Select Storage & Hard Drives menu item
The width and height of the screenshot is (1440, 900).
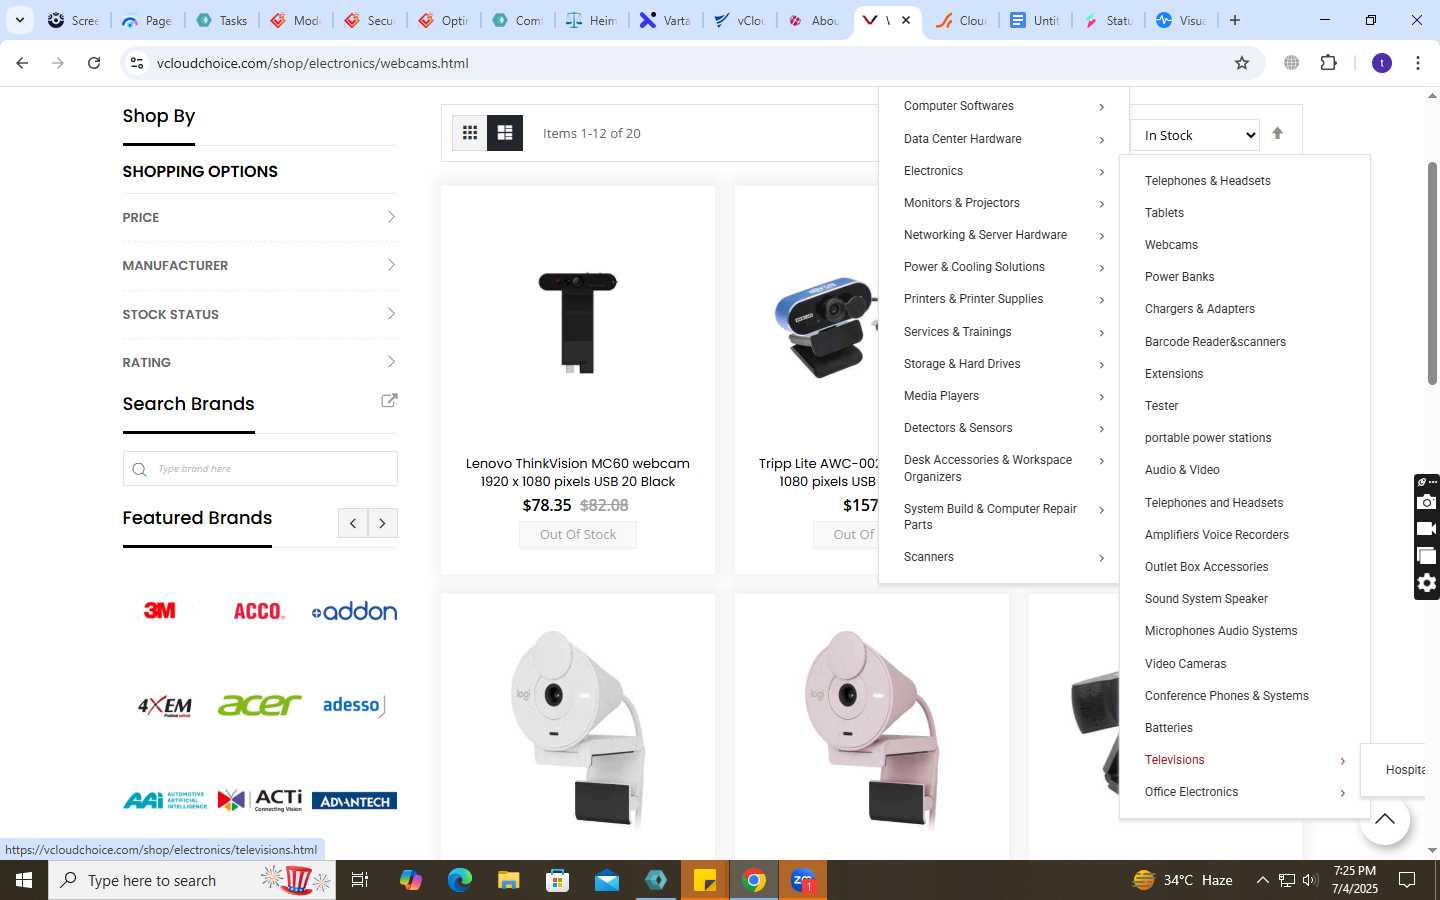962,364
